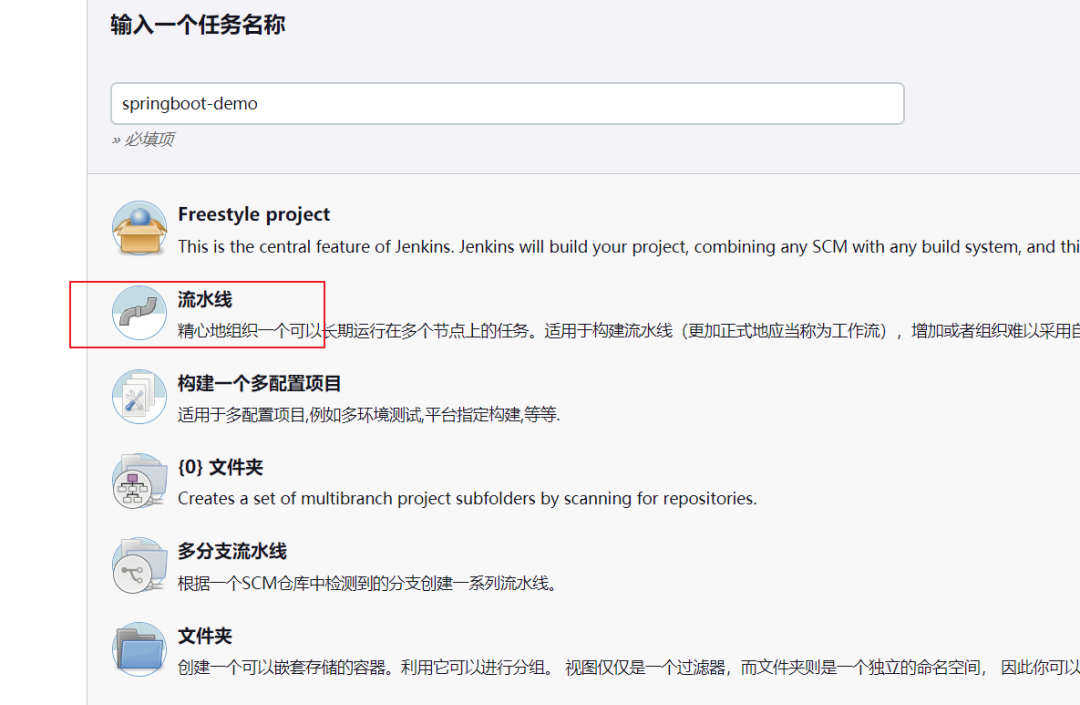
Task: Click the 必填项 hint text
Action: pyautogui.click(x=143, y=140)
